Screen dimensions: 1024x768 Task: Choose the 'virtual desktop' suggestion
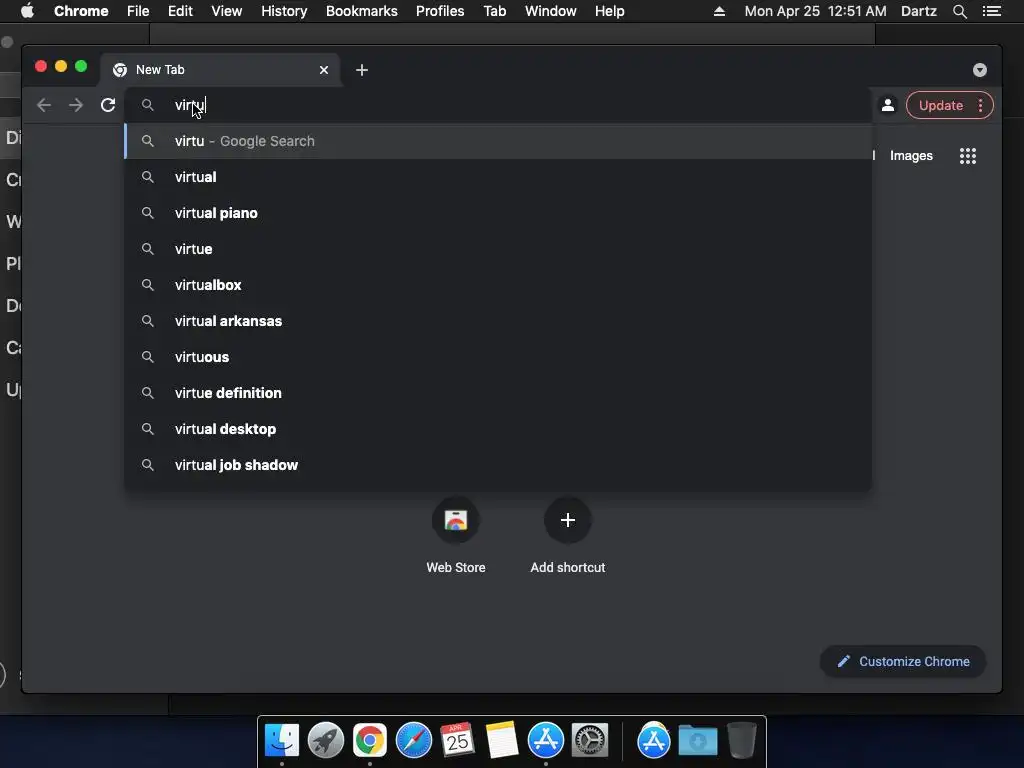click(498, 428)
